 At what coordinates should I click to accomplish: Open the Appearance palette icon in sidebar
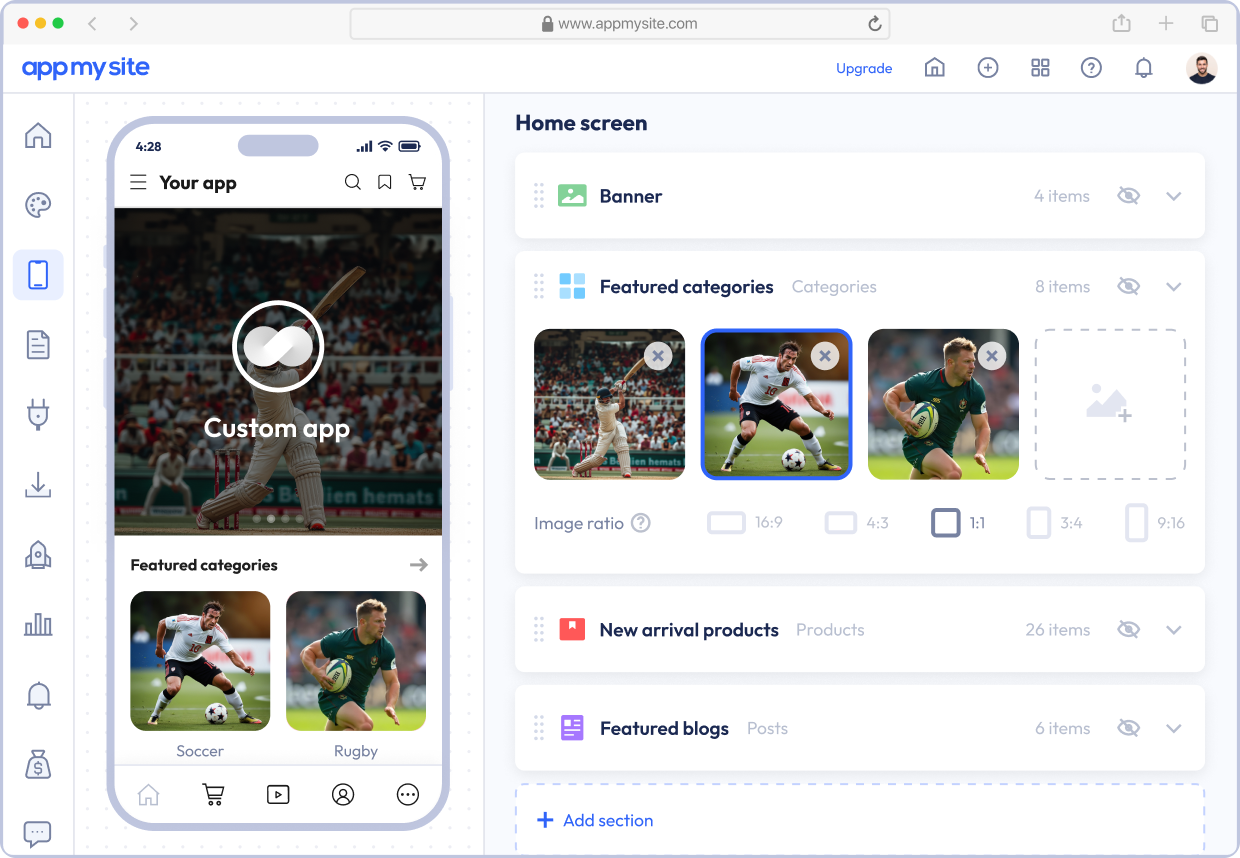coord(38,205)
